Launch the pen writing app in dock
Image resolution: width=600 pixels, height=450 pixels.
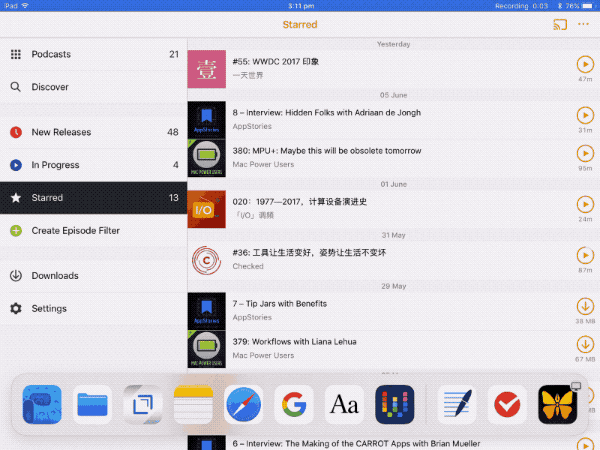click(457, 404)
